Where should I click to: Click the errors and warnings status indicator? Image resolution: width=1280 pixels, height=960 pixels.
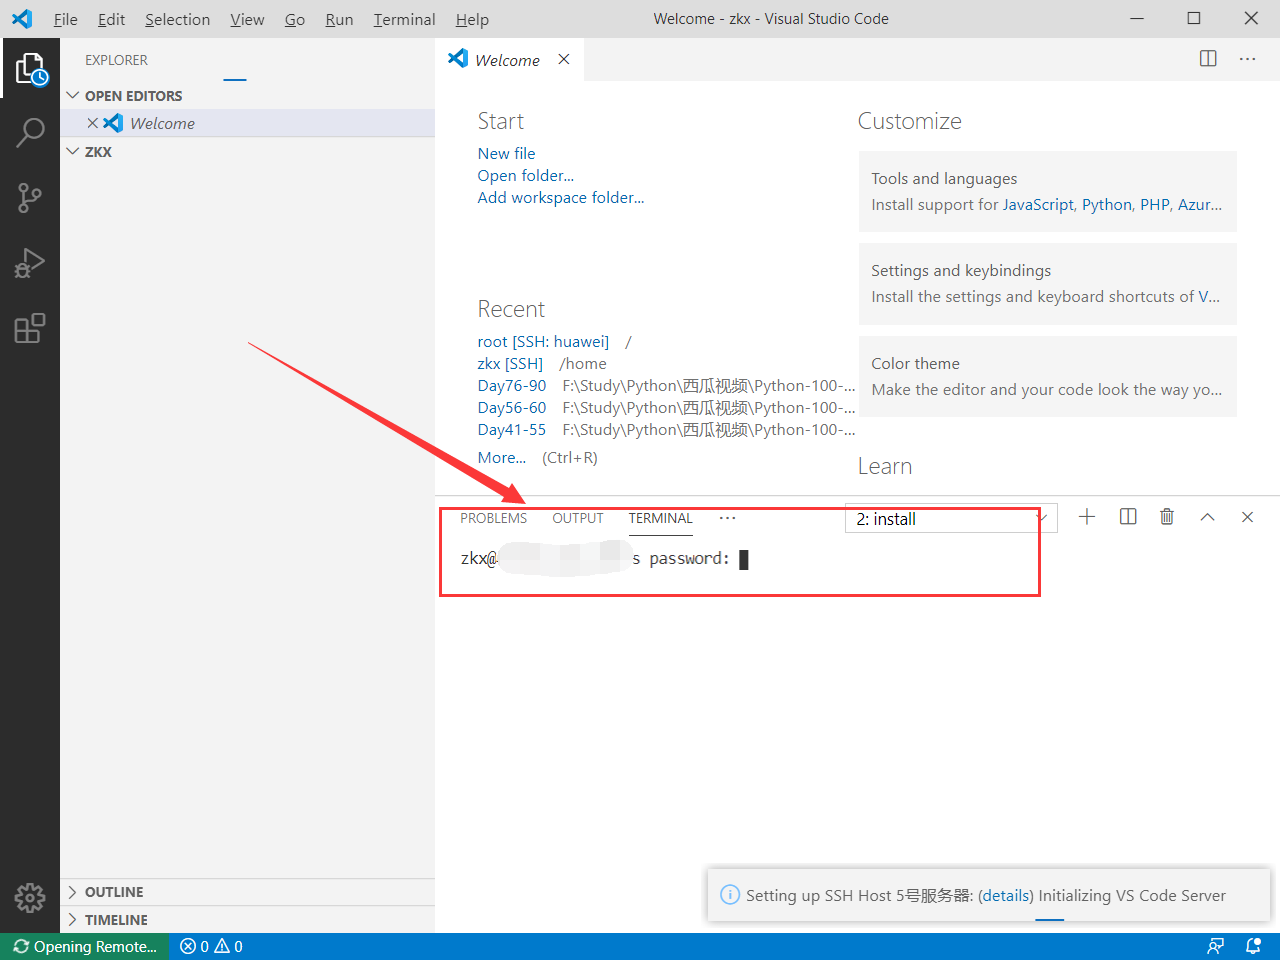coord(211,946)
